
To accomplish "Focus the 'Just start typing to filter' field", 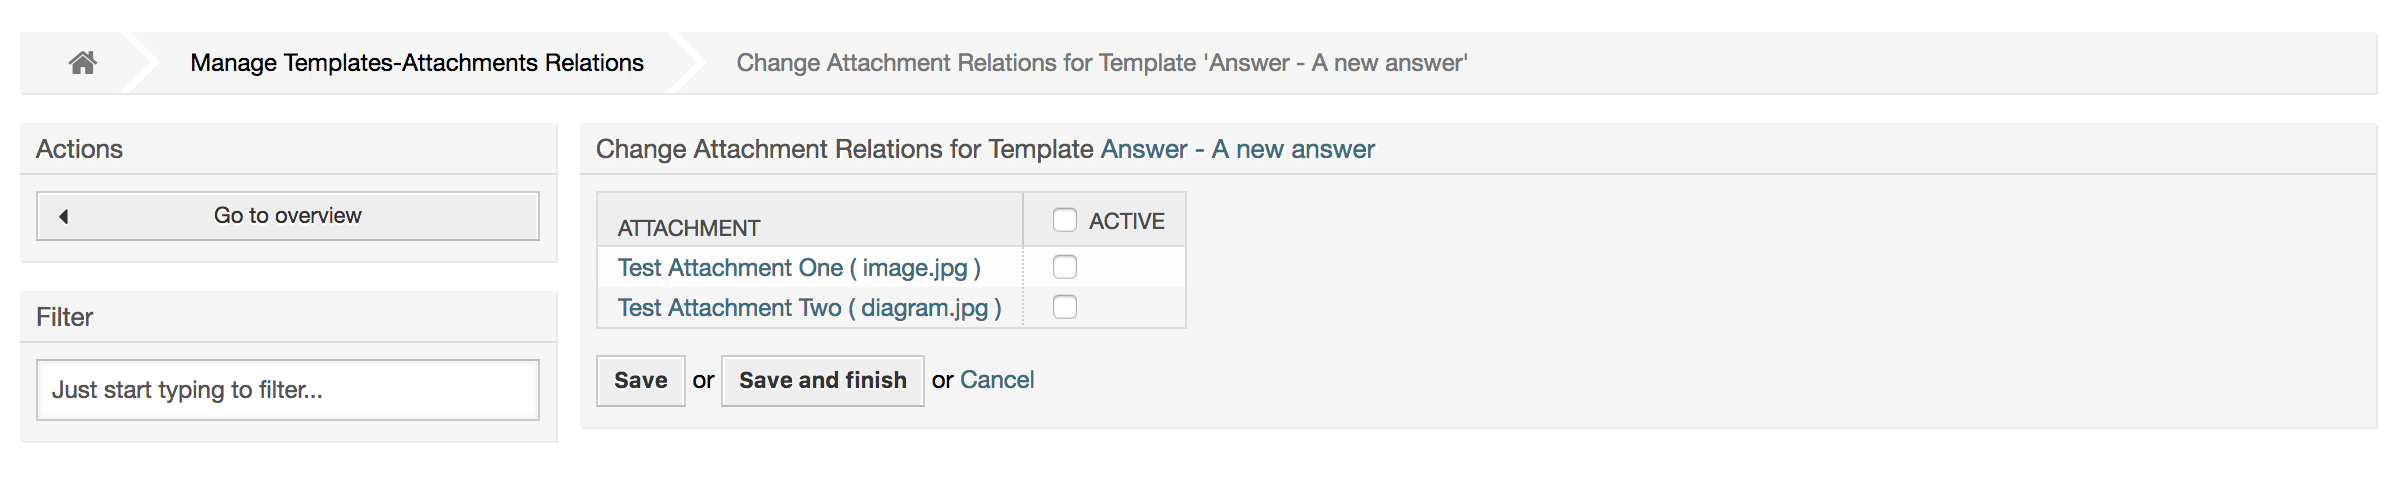I will pos(288,390).
